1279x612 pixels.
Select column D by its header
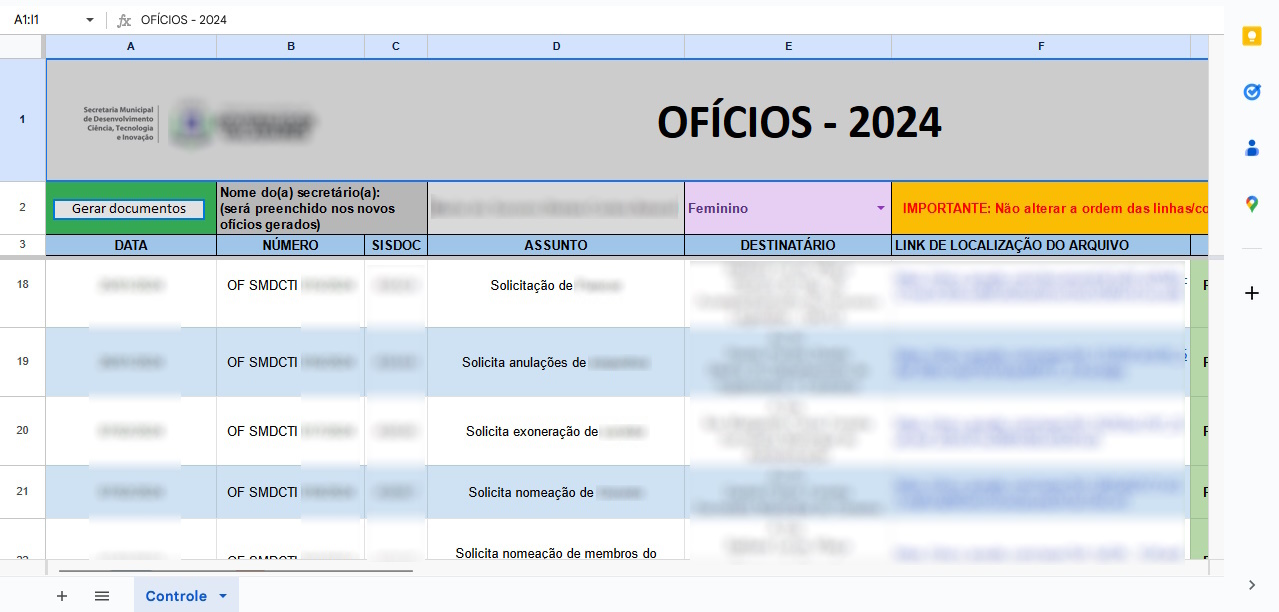(x=556, y=45)
